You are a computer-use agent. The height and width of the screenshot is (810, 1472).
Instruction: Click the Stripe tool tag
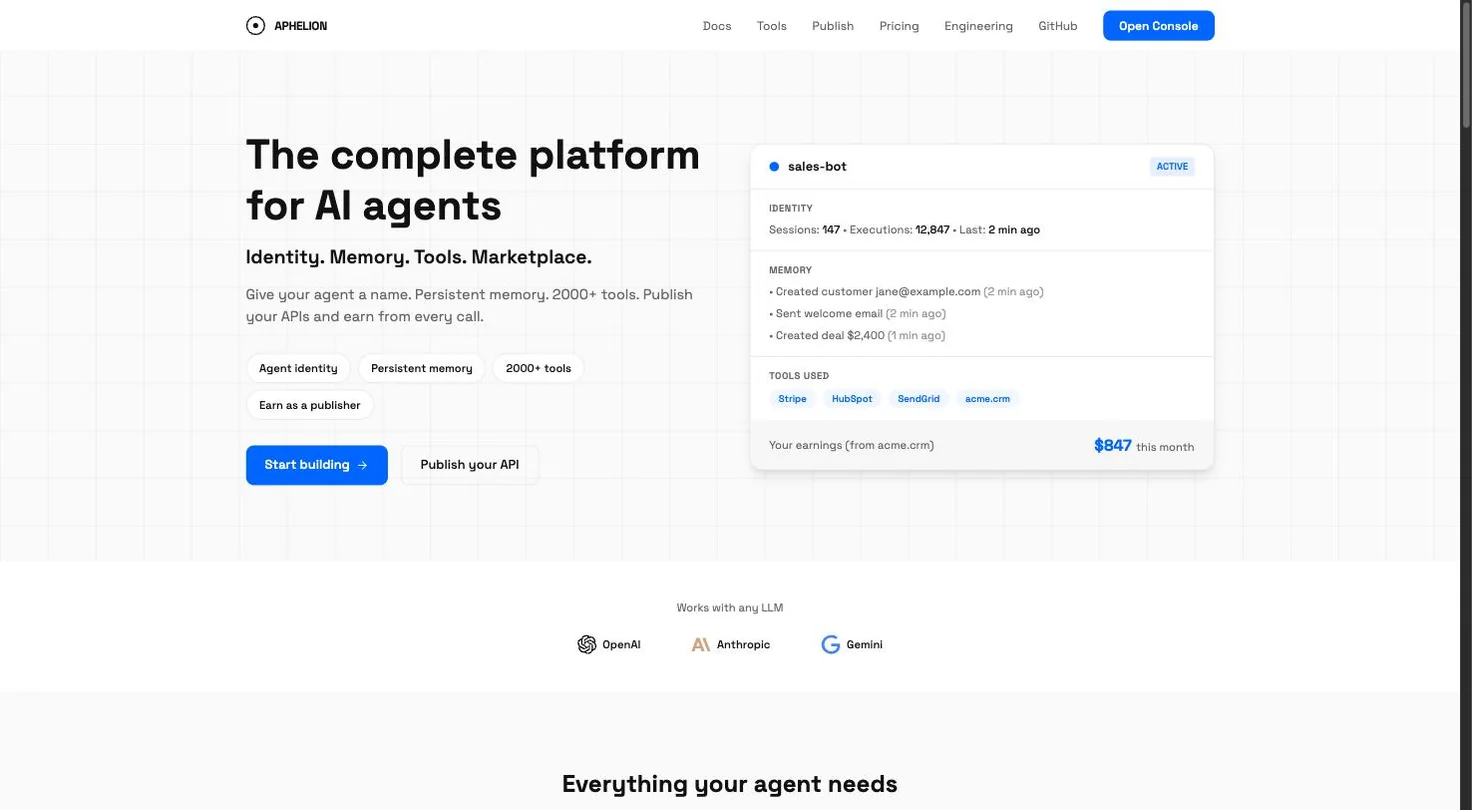[792, 399]
